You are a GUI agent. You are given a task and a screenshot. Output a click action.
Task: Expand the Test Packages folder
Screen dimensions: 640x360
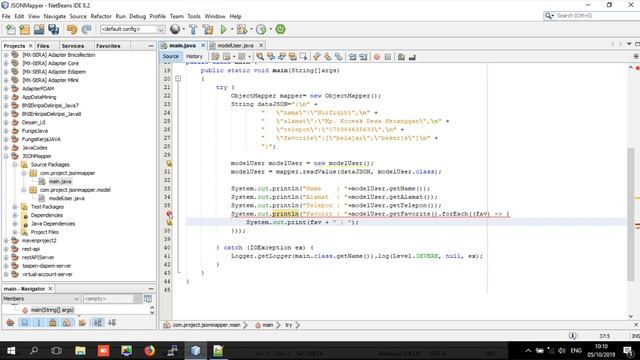[x=15, y=207]
